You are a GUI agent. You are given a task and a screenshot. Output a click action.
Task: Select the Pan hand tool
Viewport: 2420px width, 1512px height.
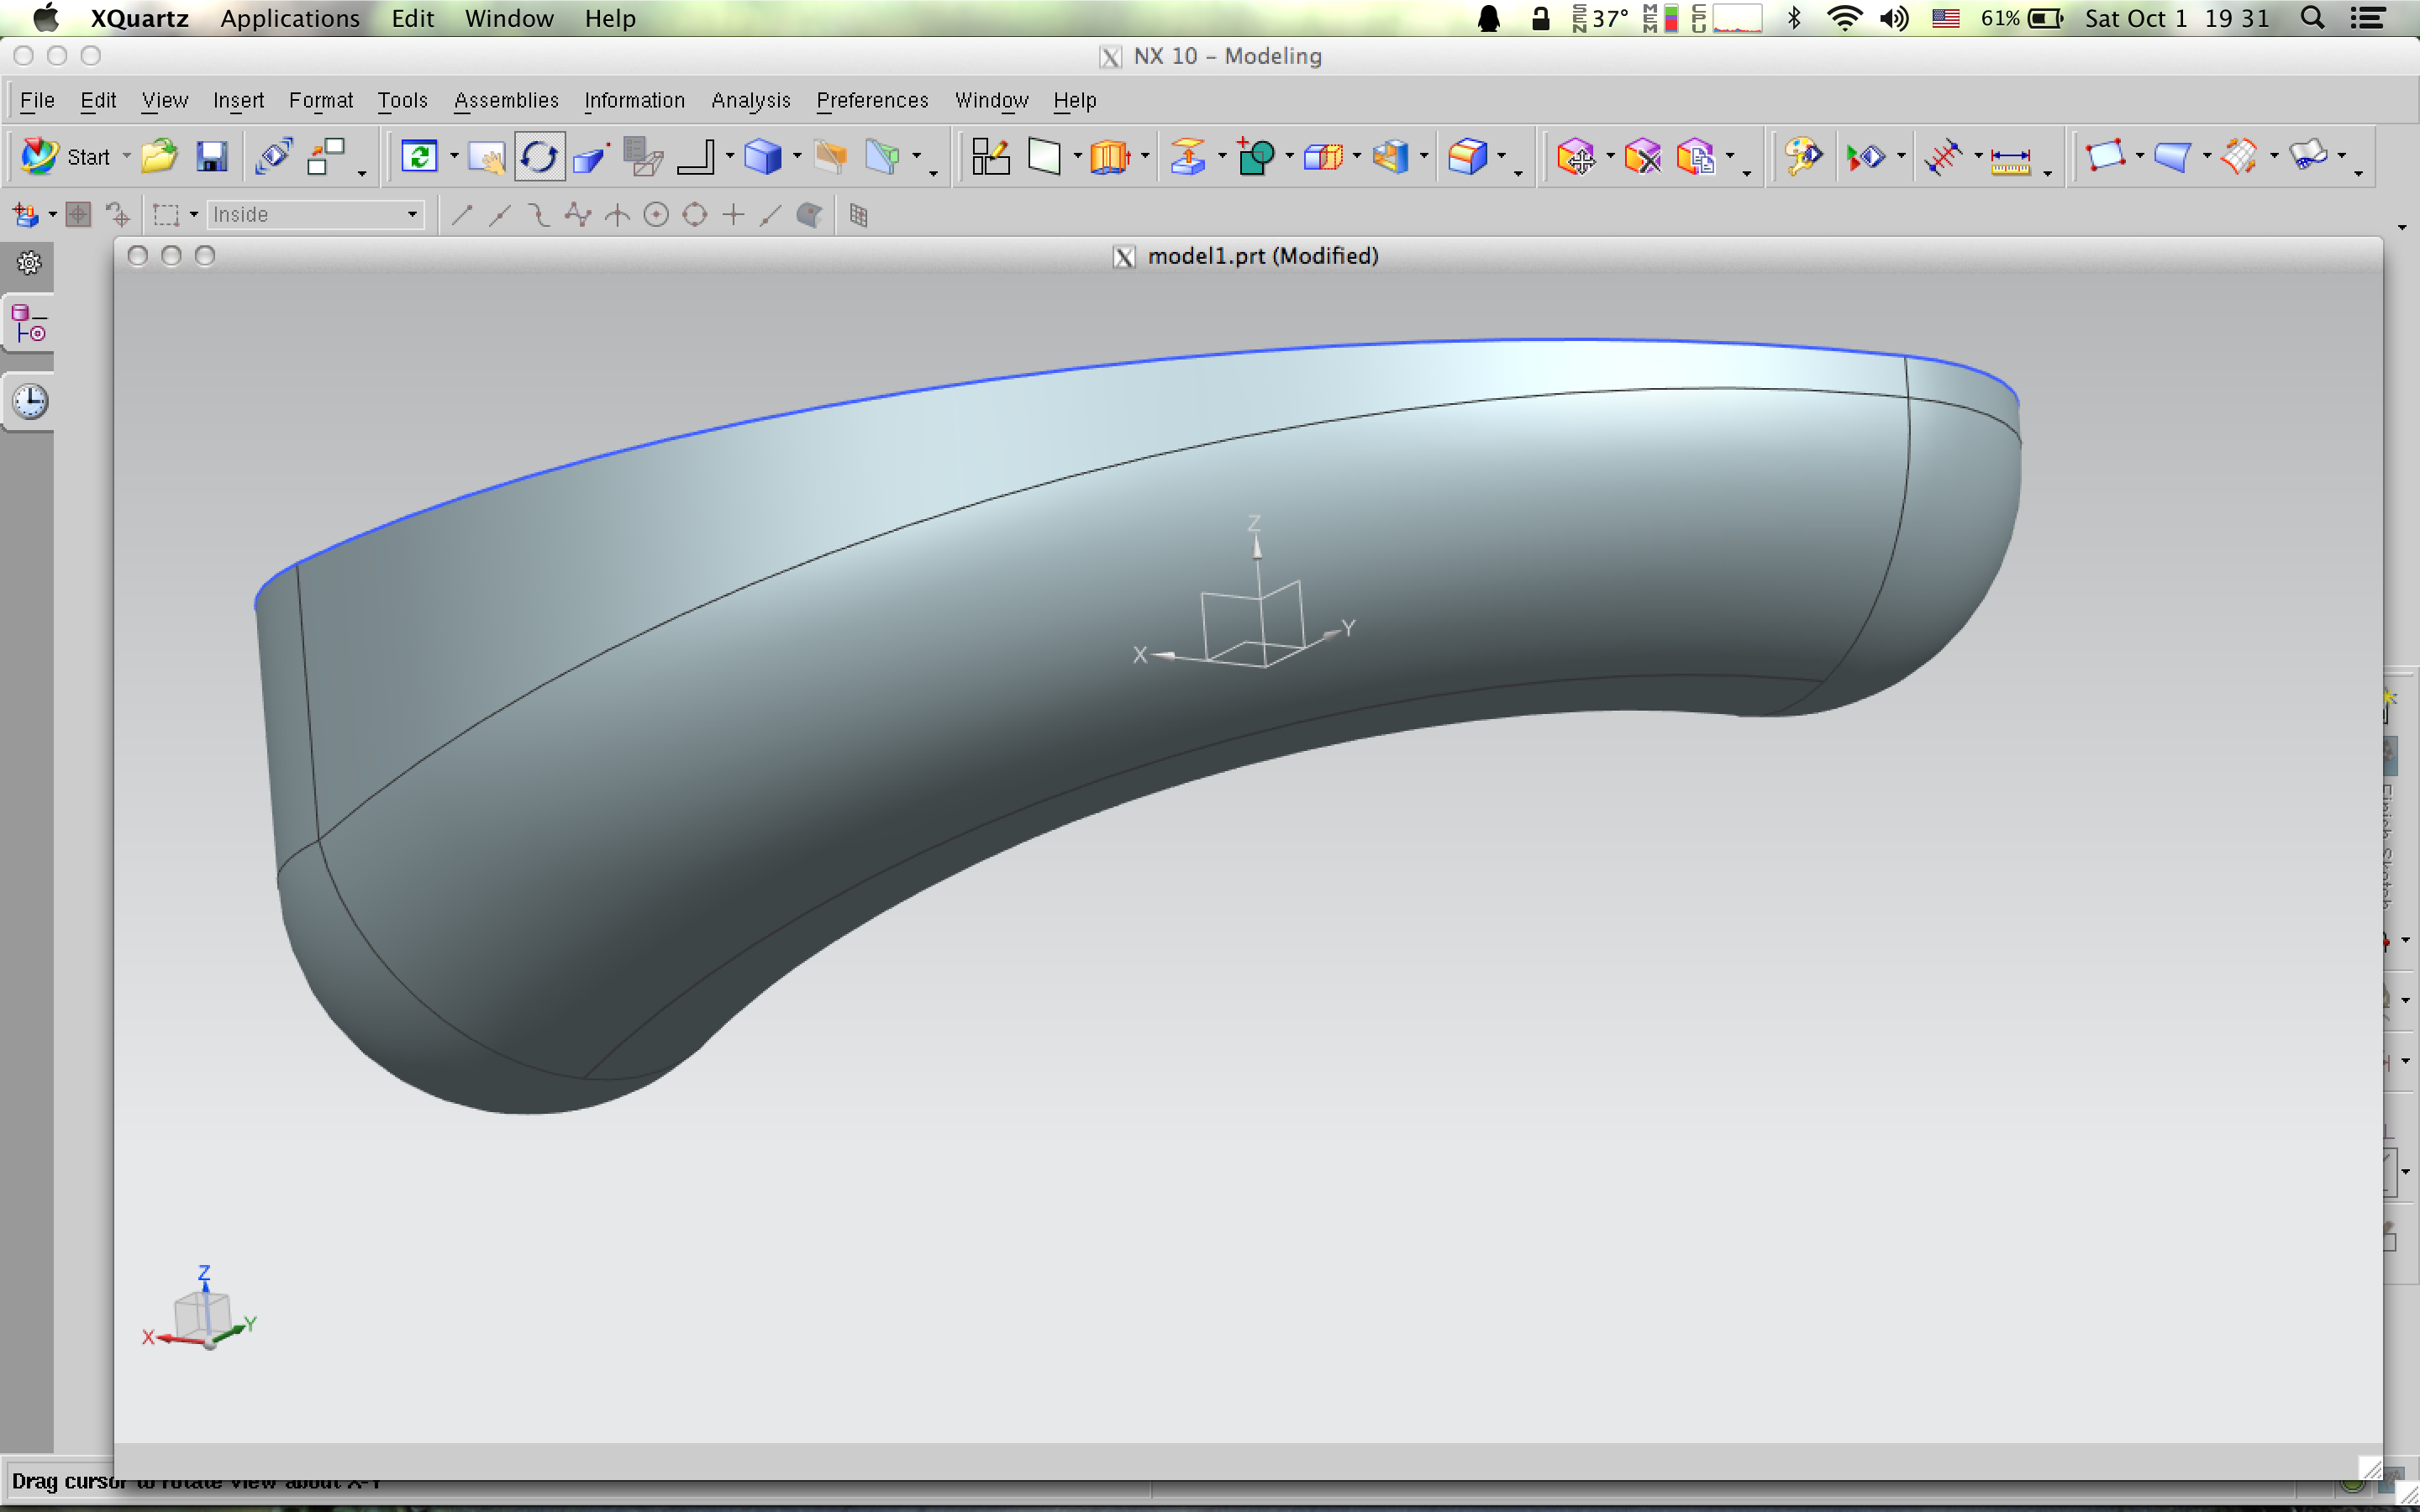pyautogui.click(x=487, y=156)
